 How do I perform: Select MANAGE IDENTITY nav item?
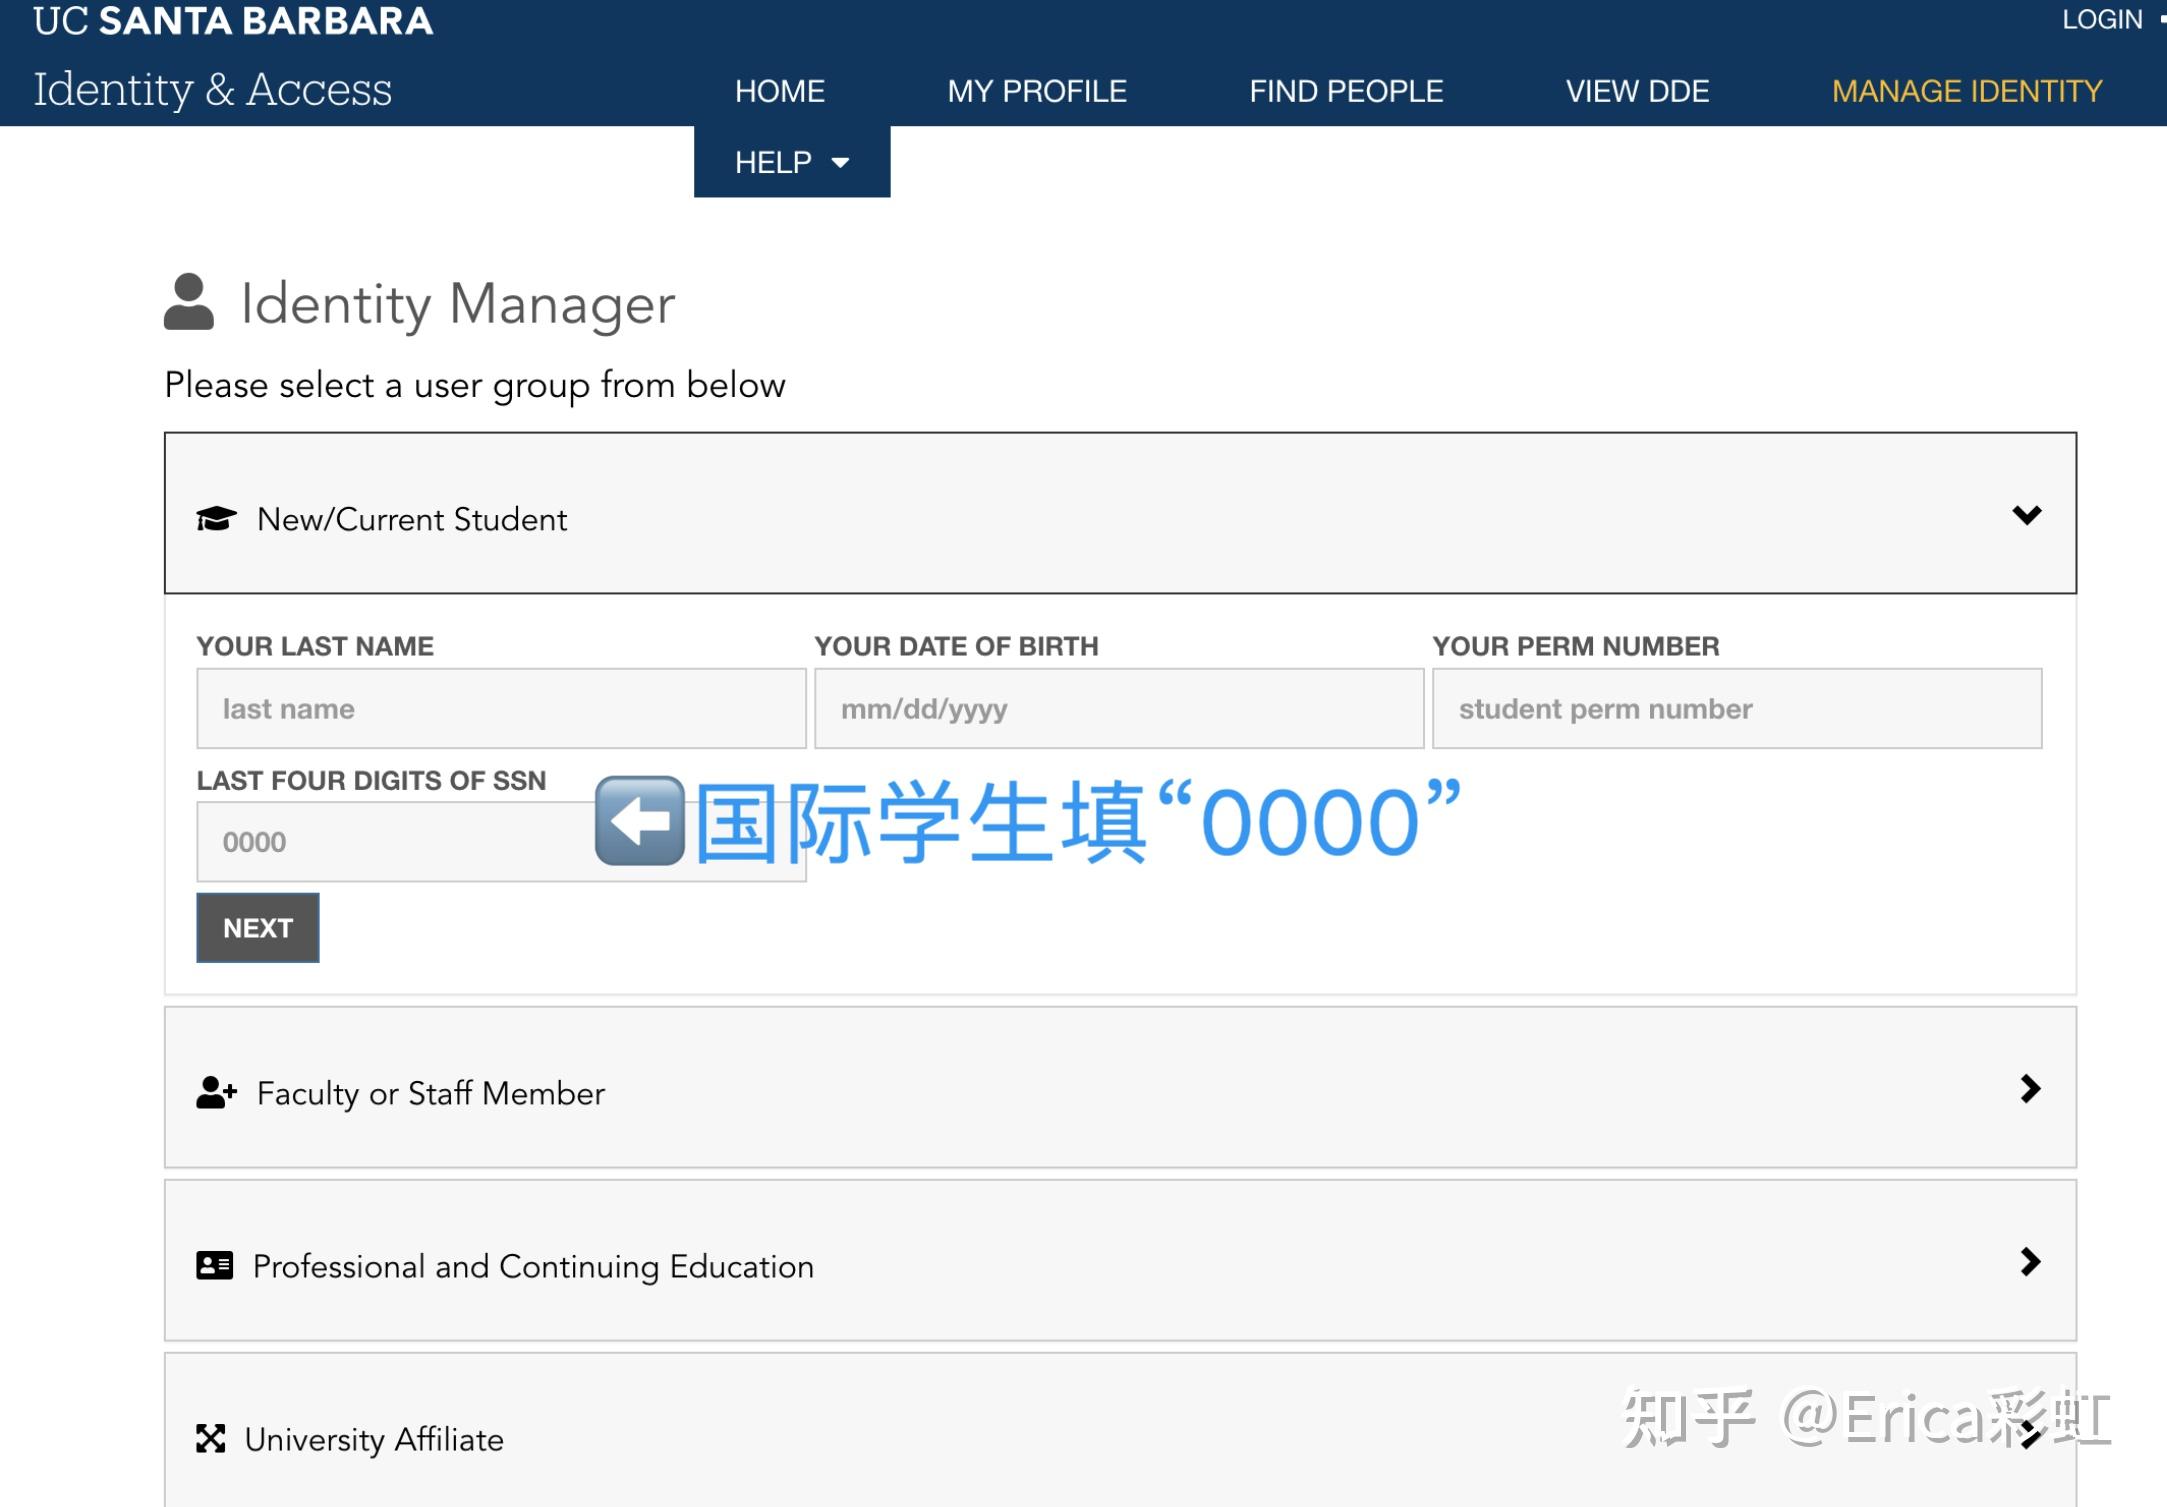tap(1967, 91)
